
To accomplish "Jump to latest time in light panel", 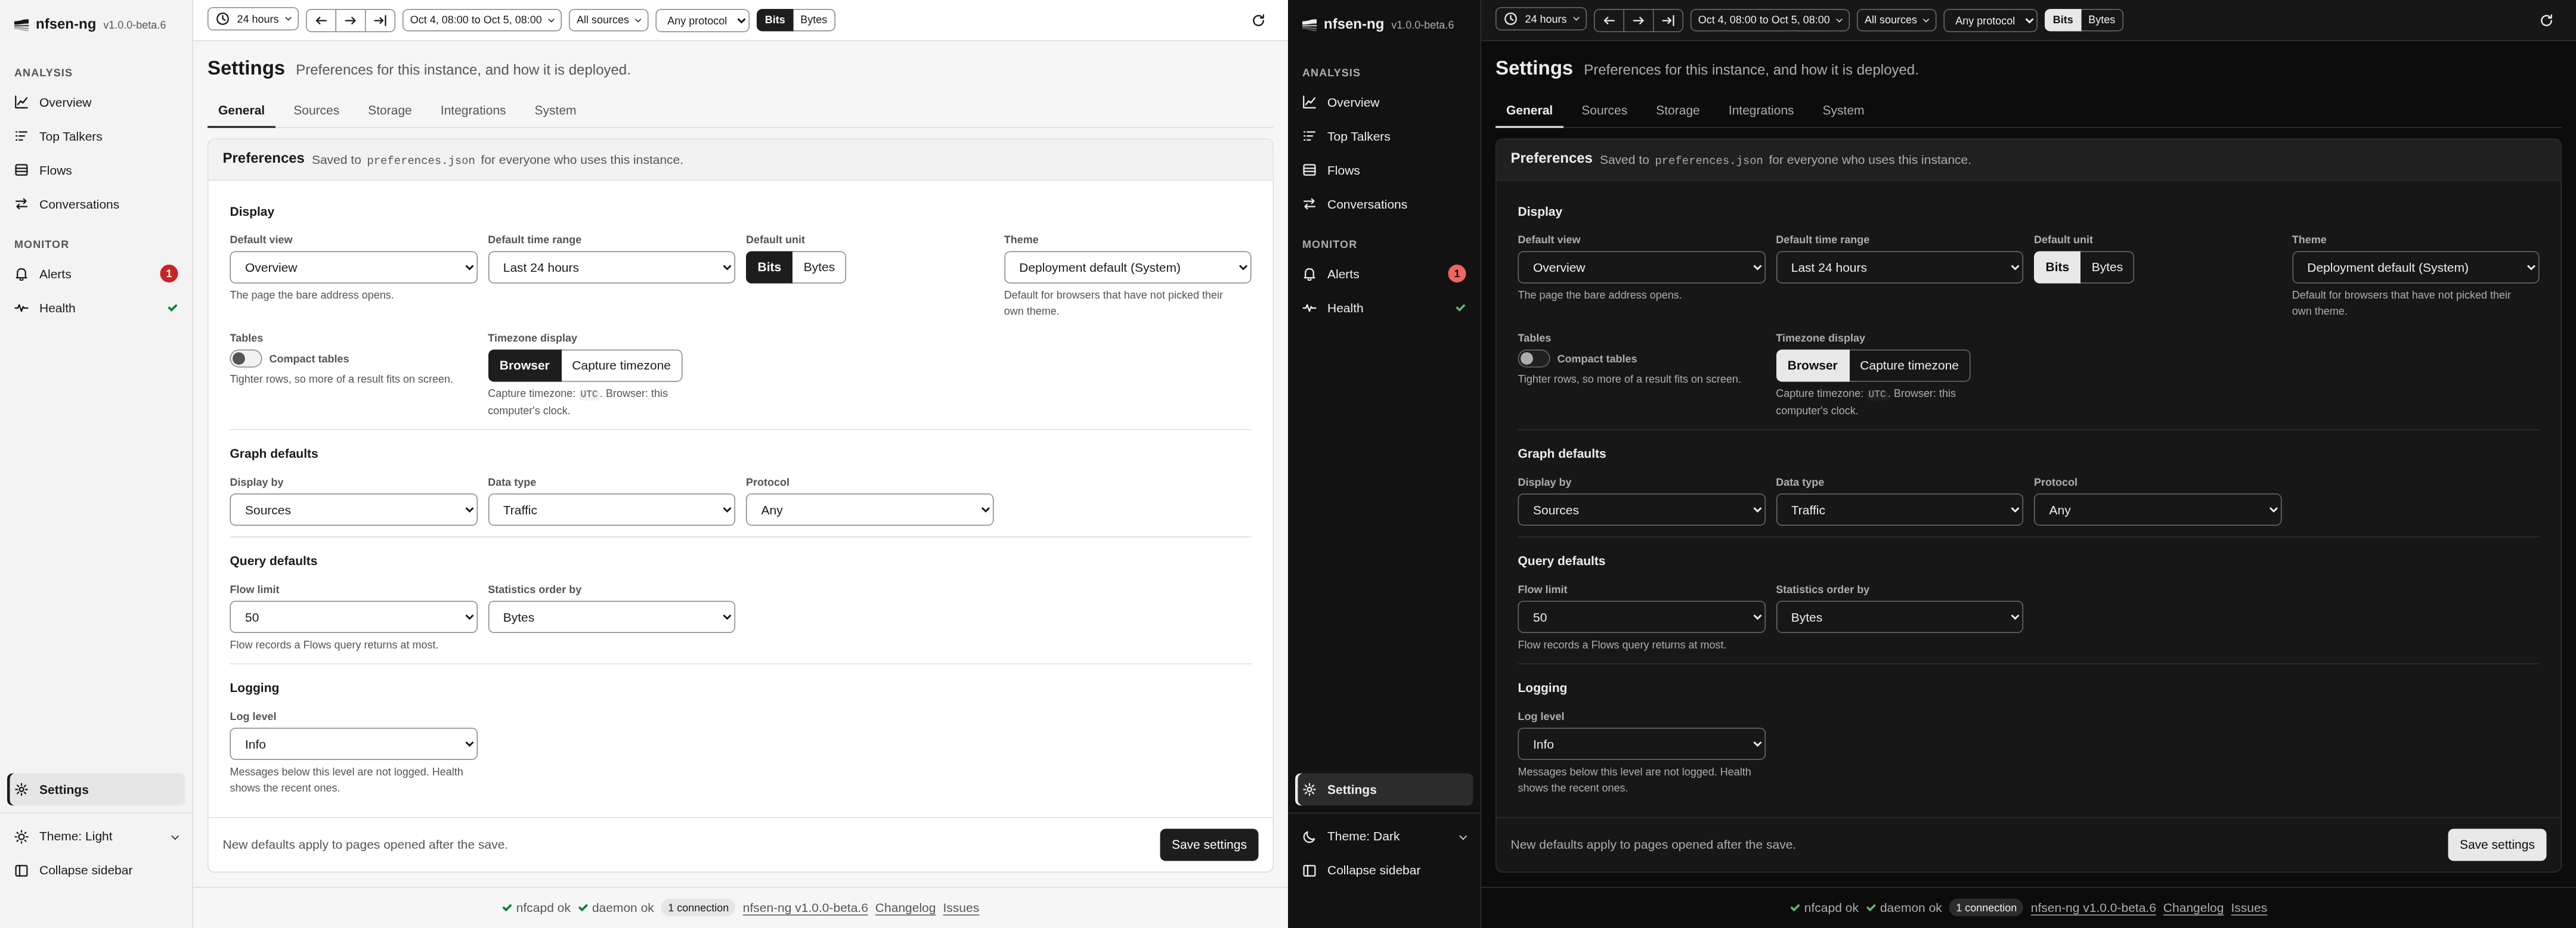I will tap(380, 20).
